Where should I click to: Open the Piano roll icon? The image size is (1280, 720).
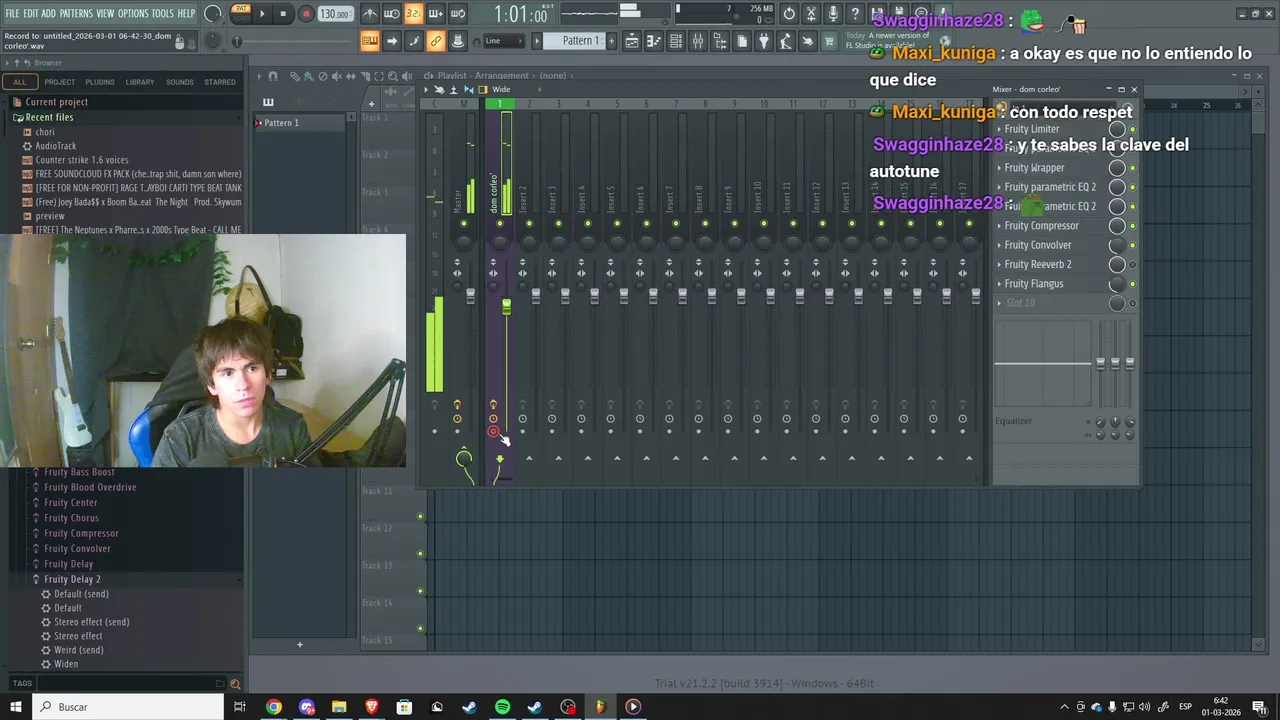pos(654,41)
